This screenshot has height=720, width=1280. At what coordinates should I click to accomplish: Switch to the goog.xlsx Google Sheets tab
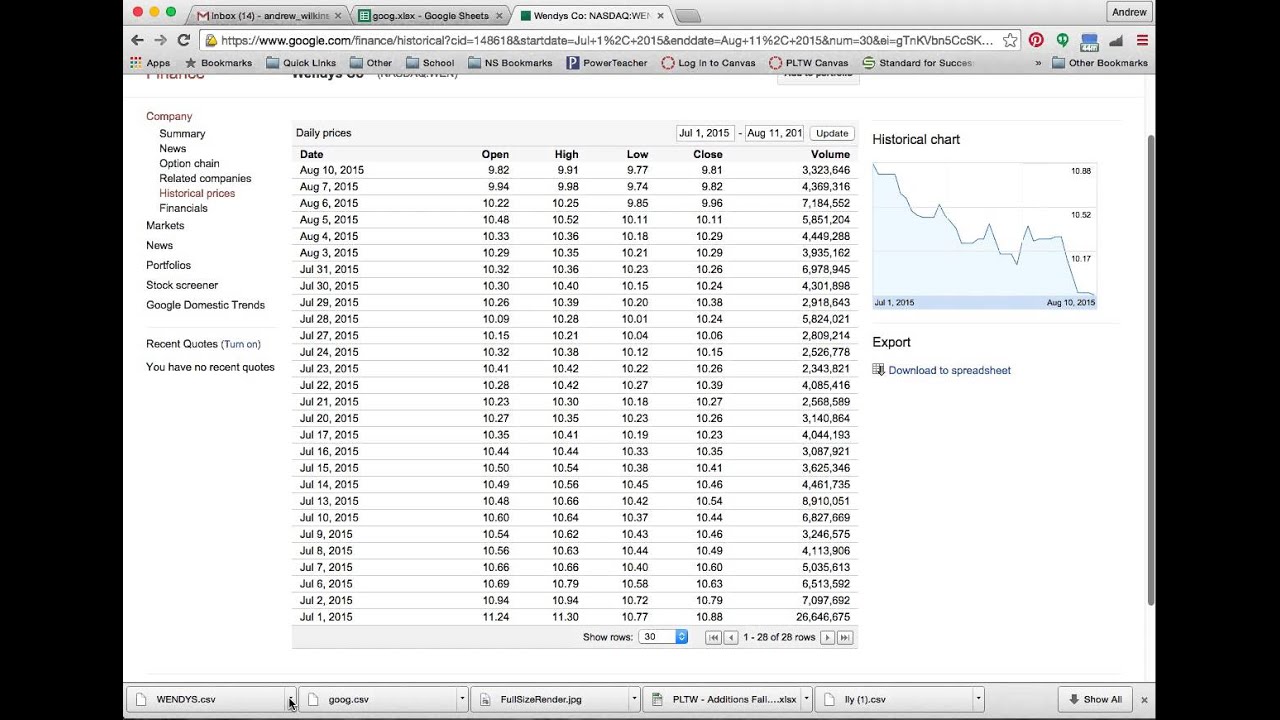[x=430, y=15]
